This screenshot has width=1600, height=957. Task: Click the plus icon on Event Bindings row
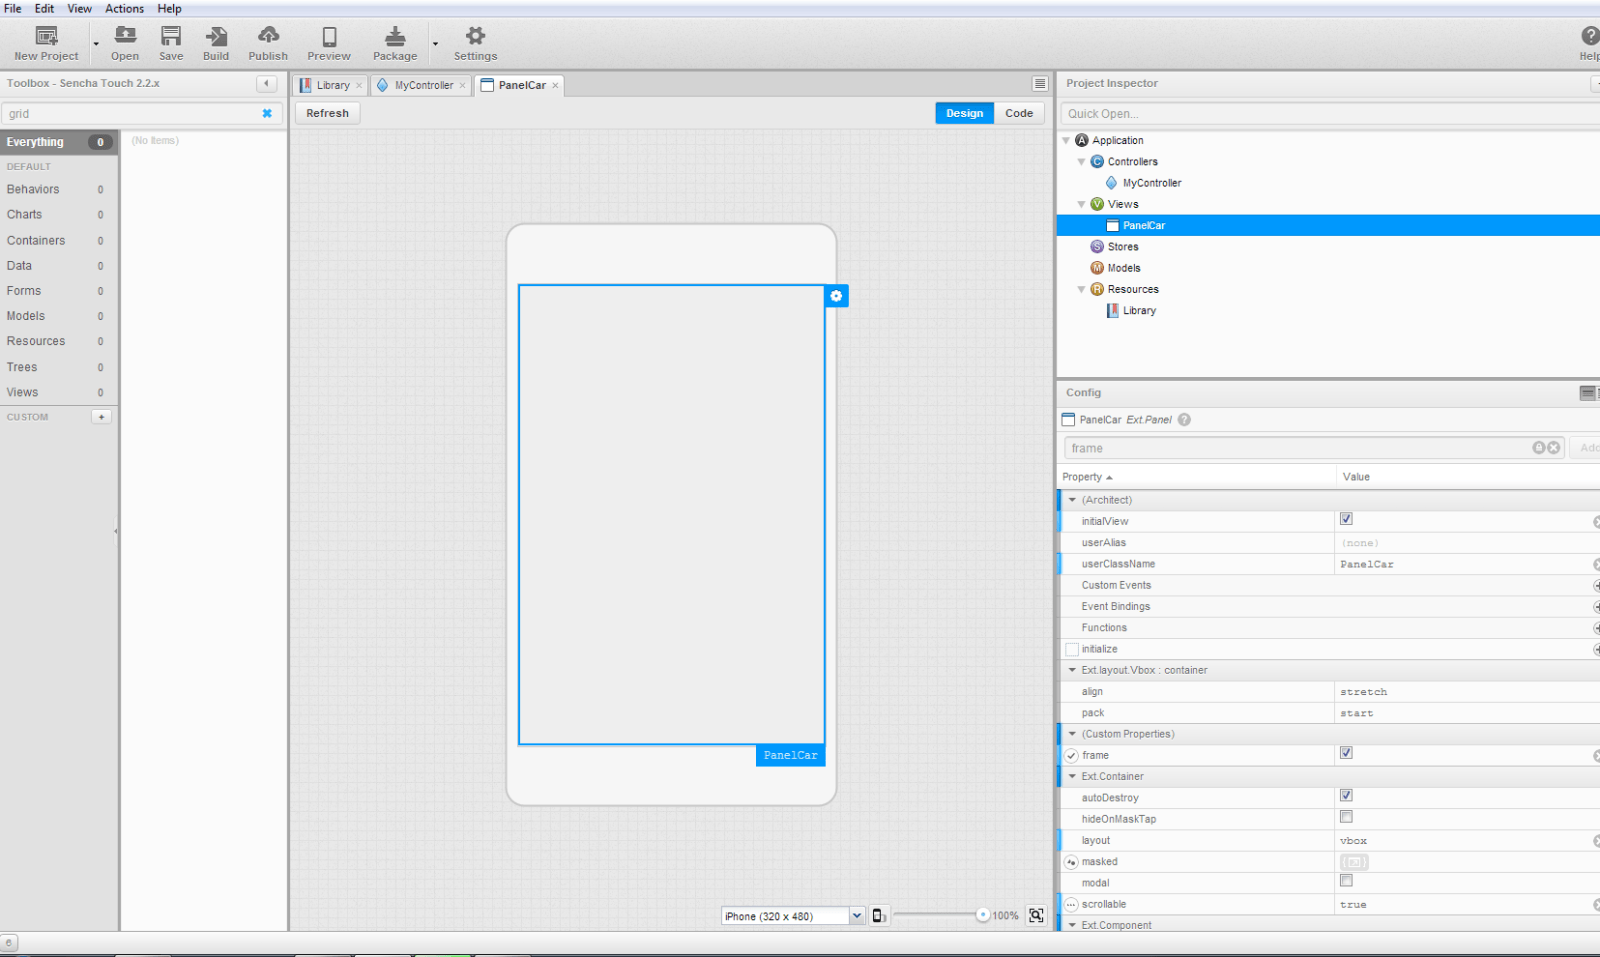pos(1596,607)
